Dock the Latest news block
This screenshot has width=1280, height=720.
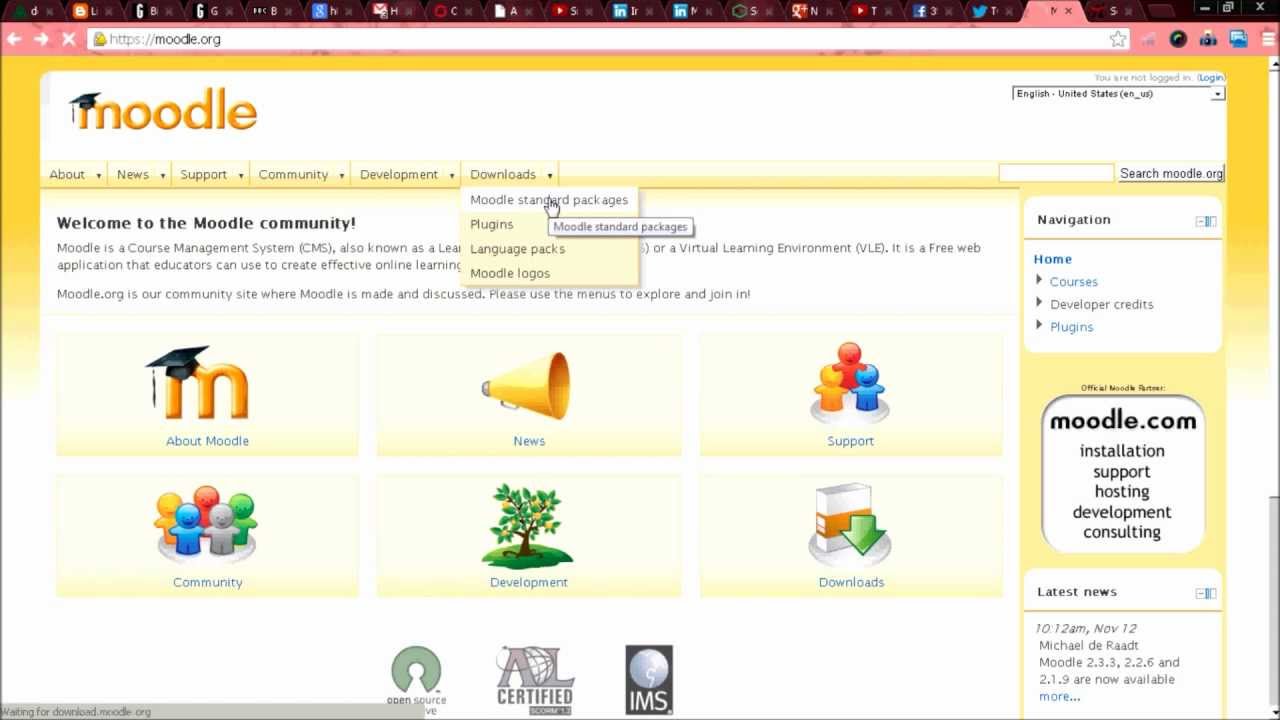pyautogui.click(x=1212, y=593)
